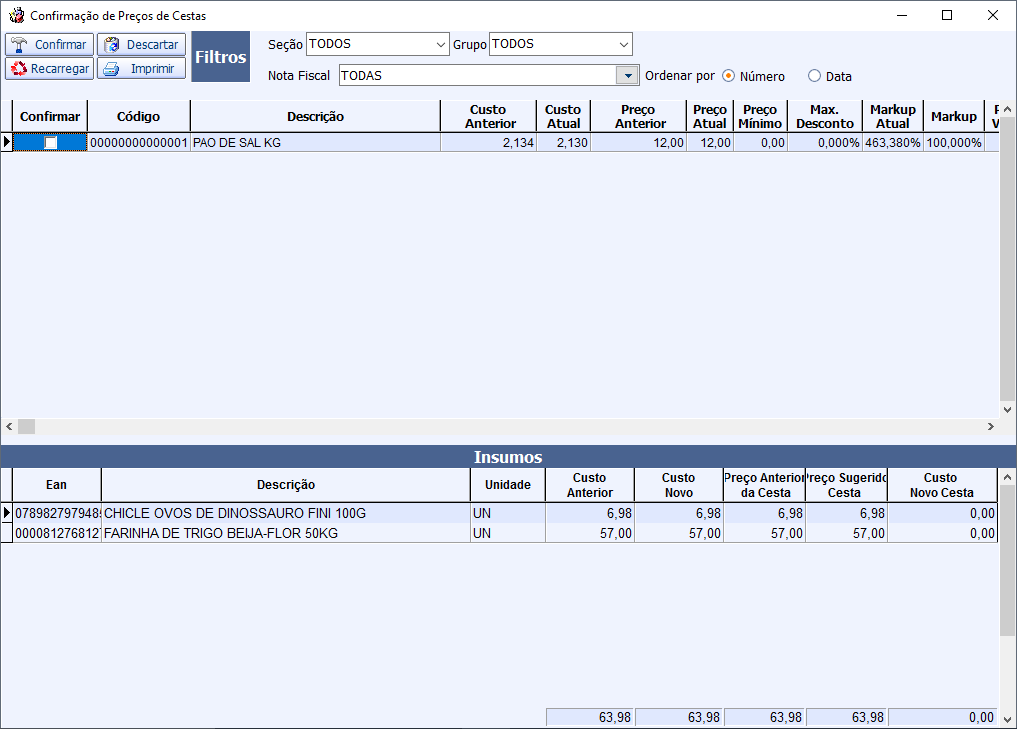Click the Filtros panel label
Screen dimensions: 1017x729
(x=221, y=56)
